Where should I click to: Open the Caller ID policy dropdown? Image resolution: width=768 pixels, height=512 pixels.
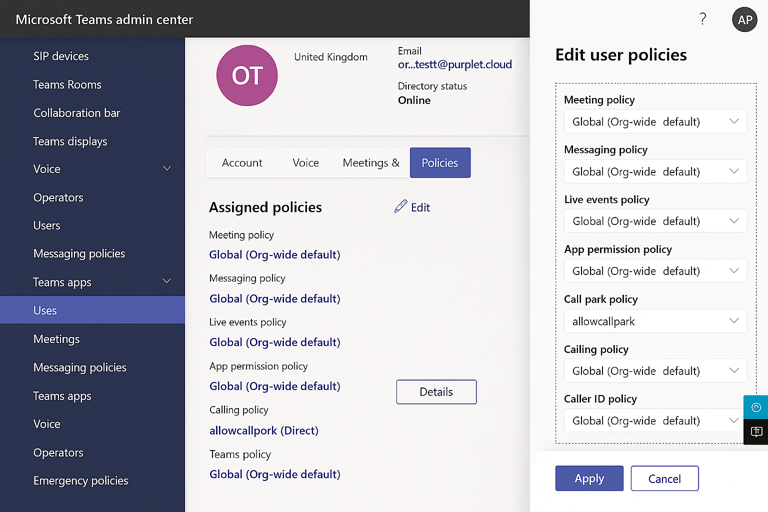(655, 421)
